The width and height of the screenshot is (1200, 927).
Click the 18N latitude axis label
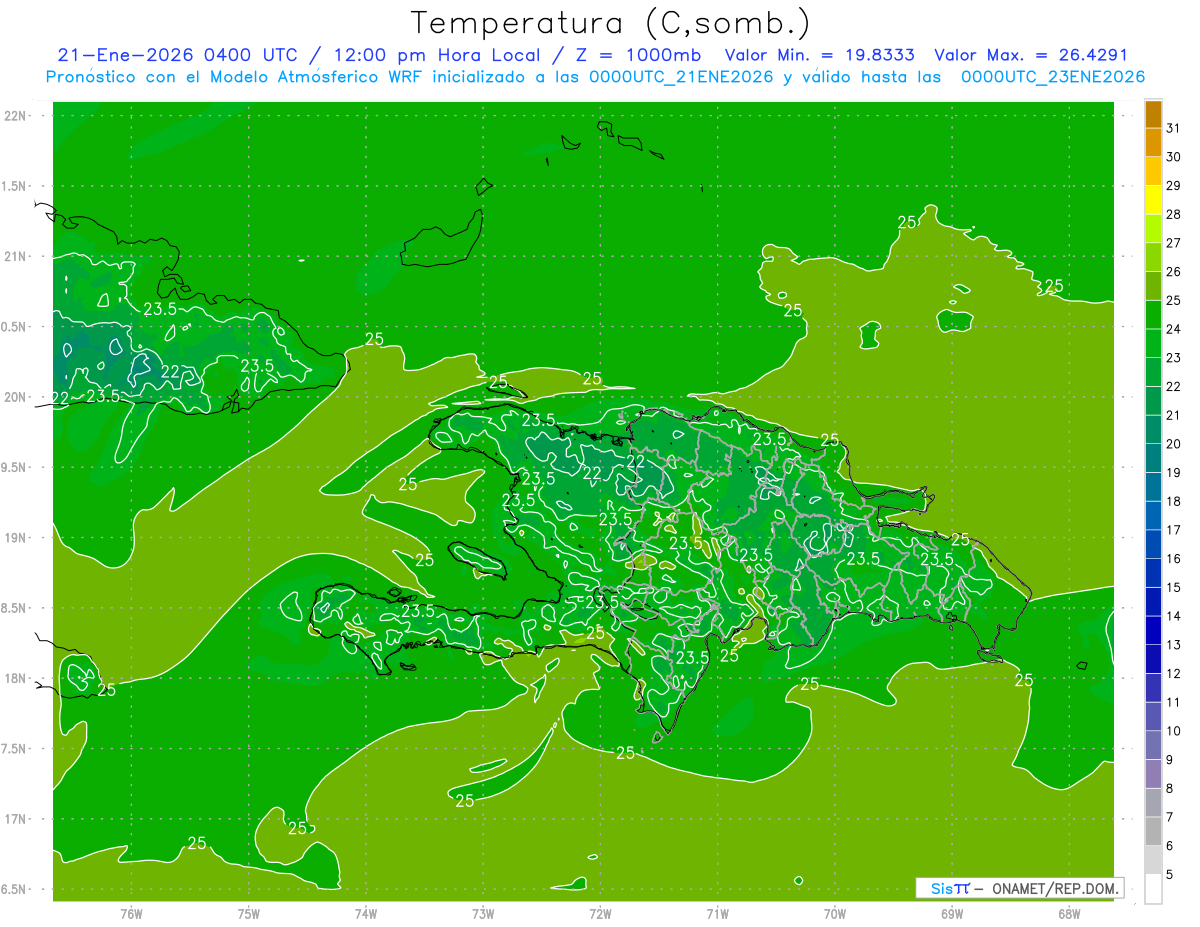(17, 678)
